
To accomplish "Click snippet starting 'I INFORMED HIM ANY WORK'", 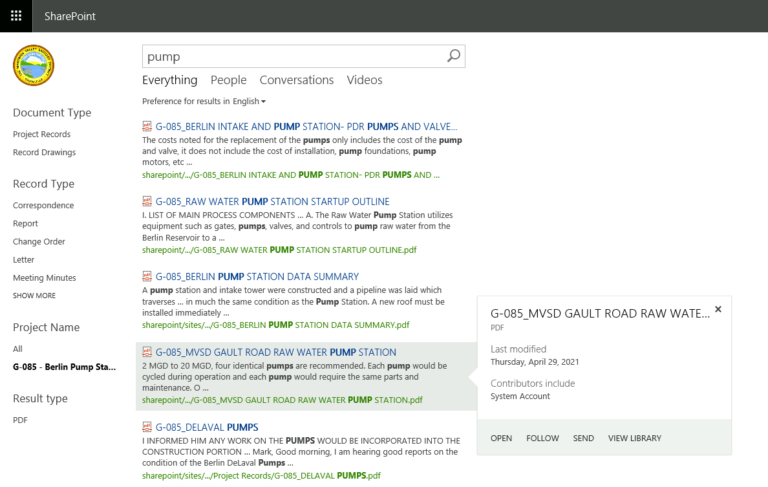I will click(x=301, y=452).
